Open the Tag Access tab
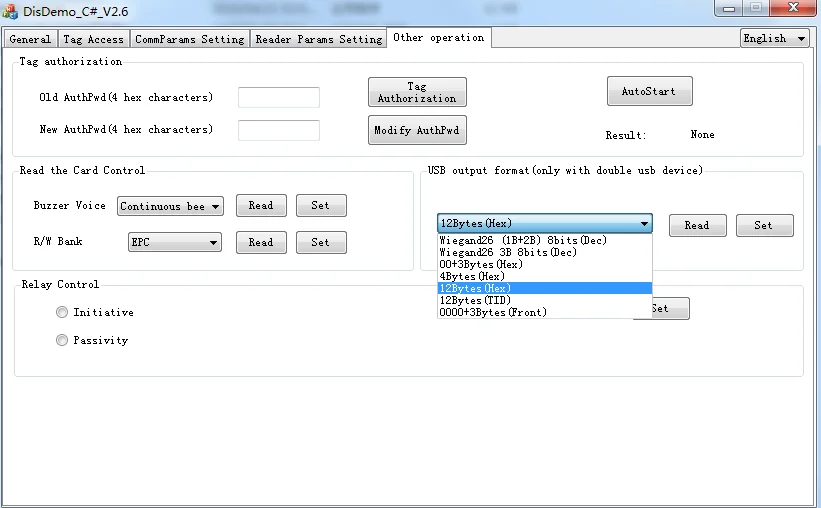Image resolution: width=821 pixels, height=508 pixels. tap(93, 39)
